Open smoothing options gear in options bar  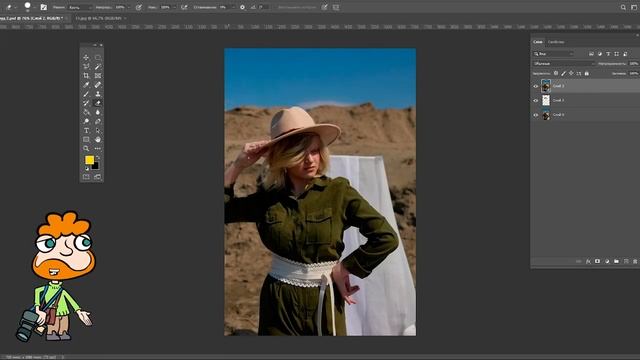coord(242,7)
